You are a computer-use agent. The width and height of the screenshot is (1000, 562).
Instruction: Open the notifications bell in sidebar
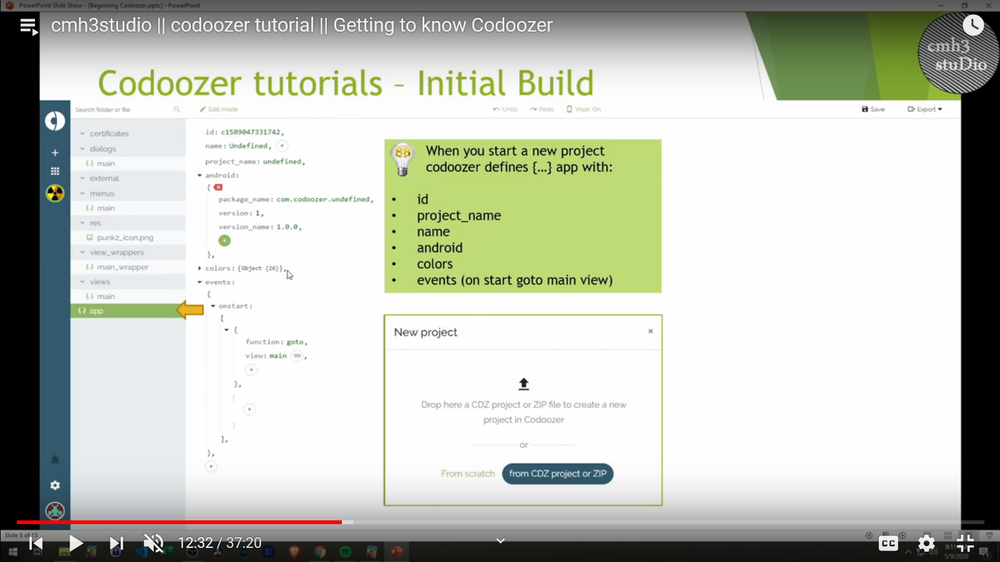(x=55, y=460)
